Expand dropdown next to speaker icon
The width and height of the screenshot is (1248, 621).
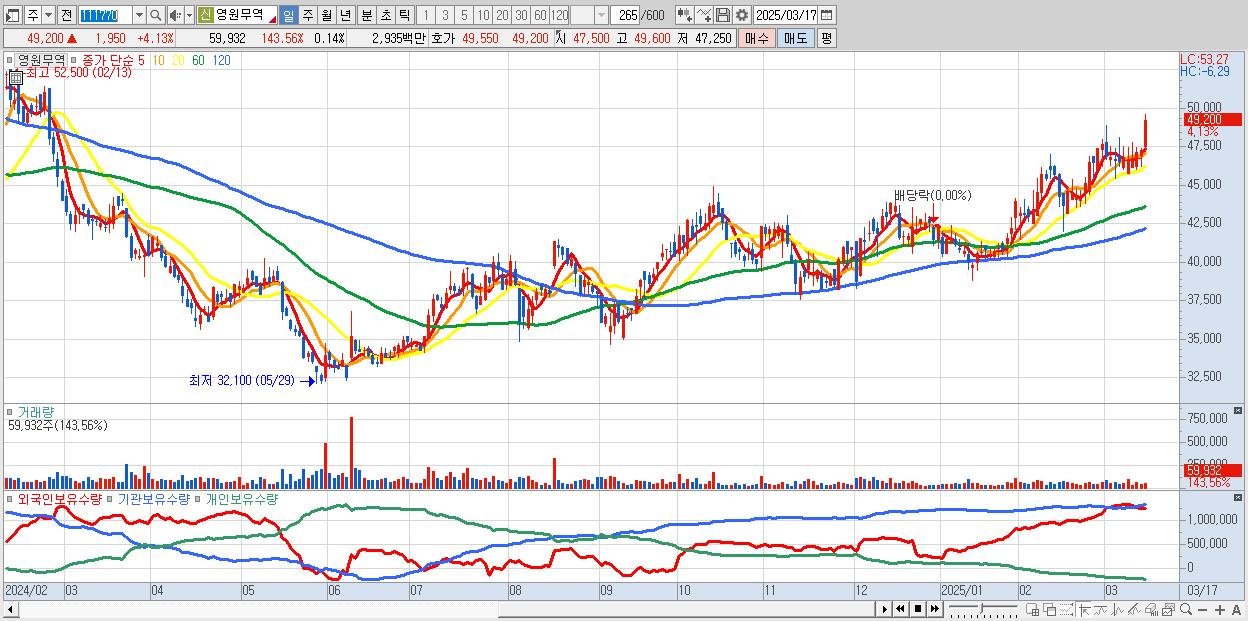point(189,16)
